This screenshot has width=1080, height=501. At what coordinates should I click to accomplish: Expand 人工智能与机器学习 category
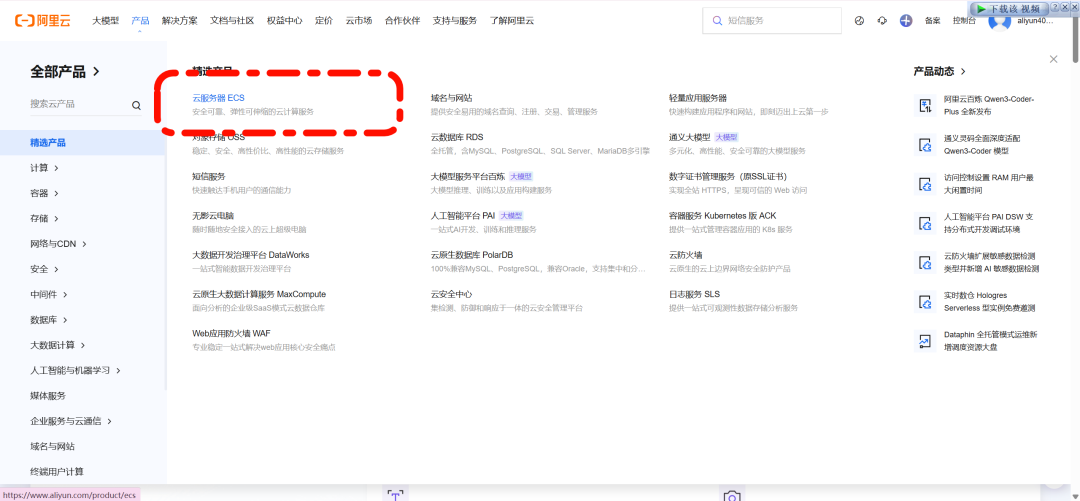[76, 370]
